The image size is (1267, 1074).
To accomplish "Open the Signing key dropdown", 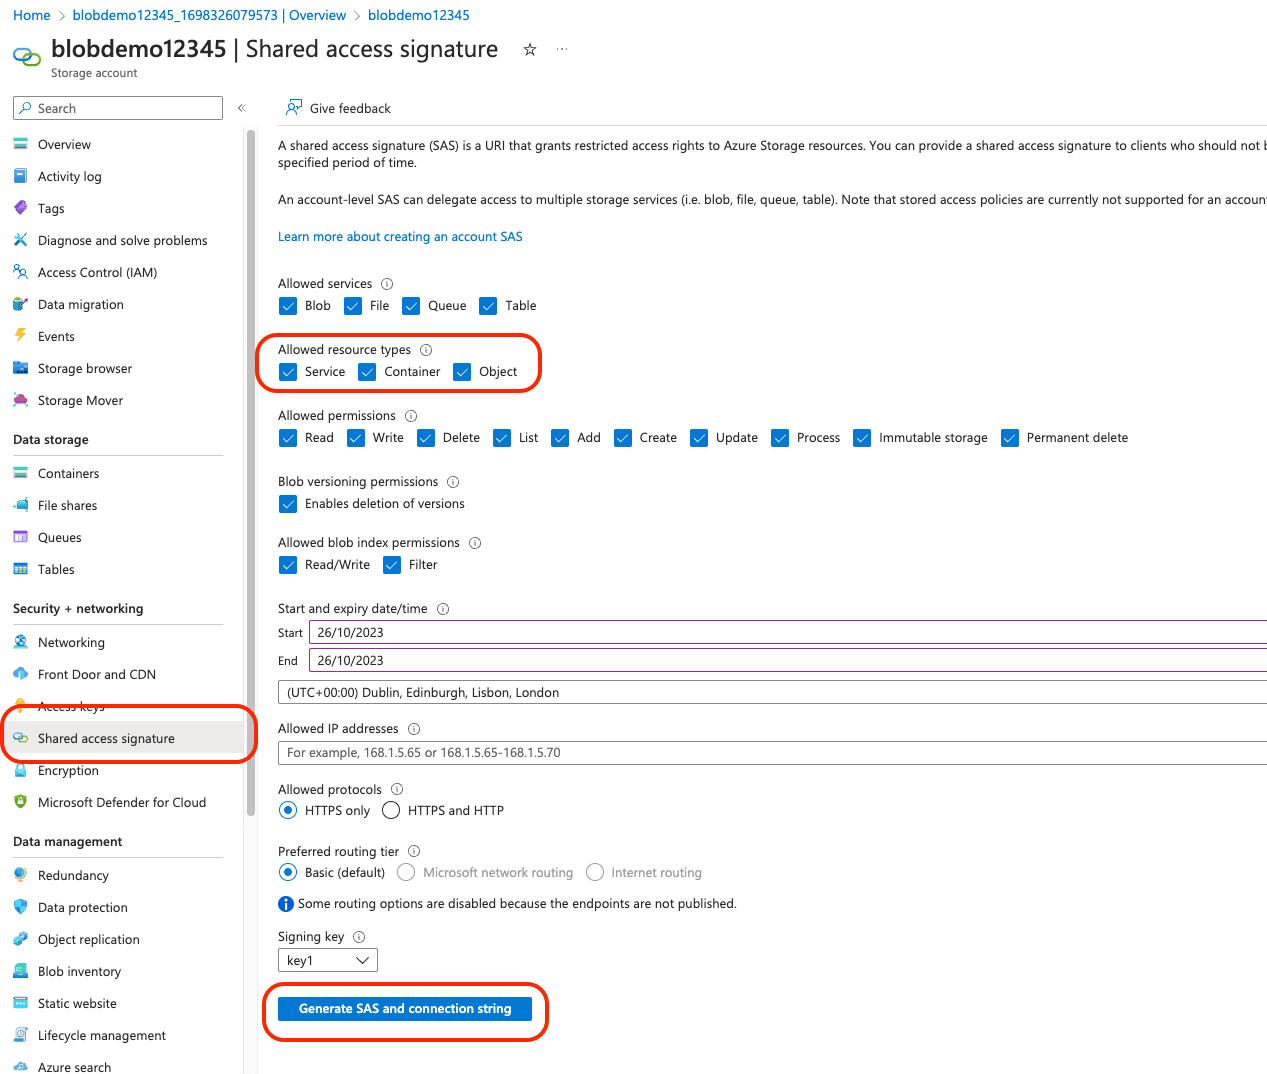I will point(327,960).
